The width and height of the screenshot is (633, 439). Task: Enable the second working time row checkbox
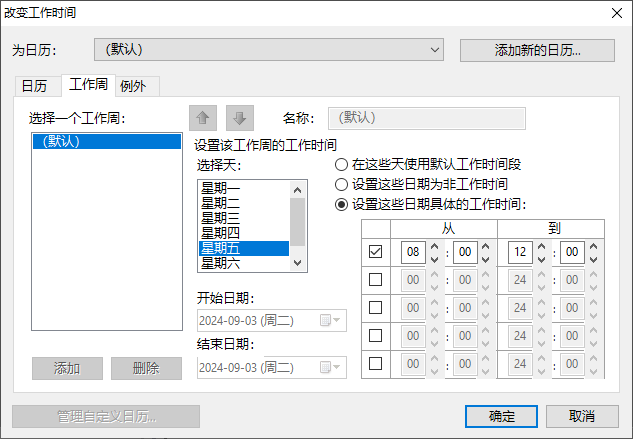[x=376, y=280]
